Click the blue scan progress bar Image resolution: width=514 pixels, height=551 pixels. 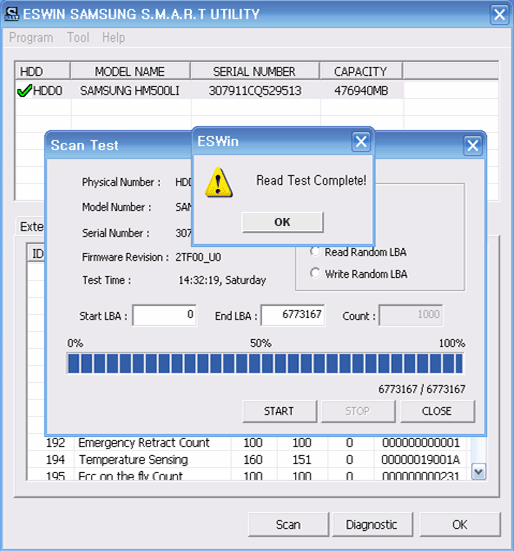click(265, 363)
